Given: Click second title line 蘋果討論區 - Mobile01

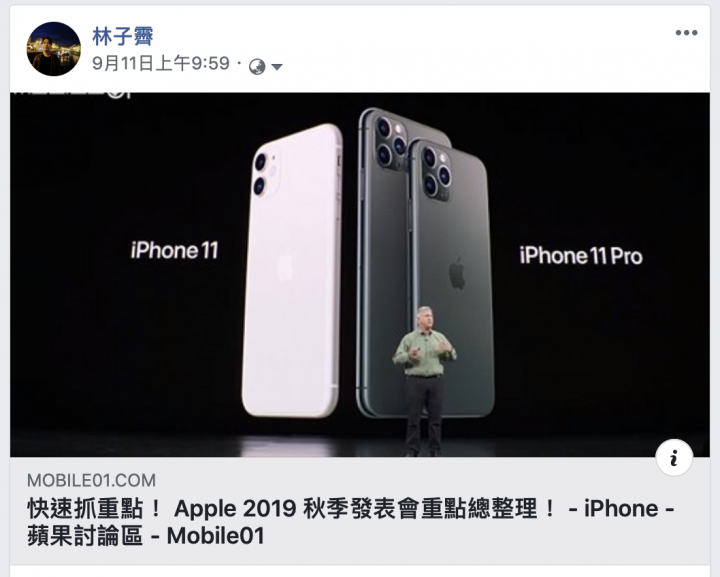Looking at the screenshot, I should (146, 536).
